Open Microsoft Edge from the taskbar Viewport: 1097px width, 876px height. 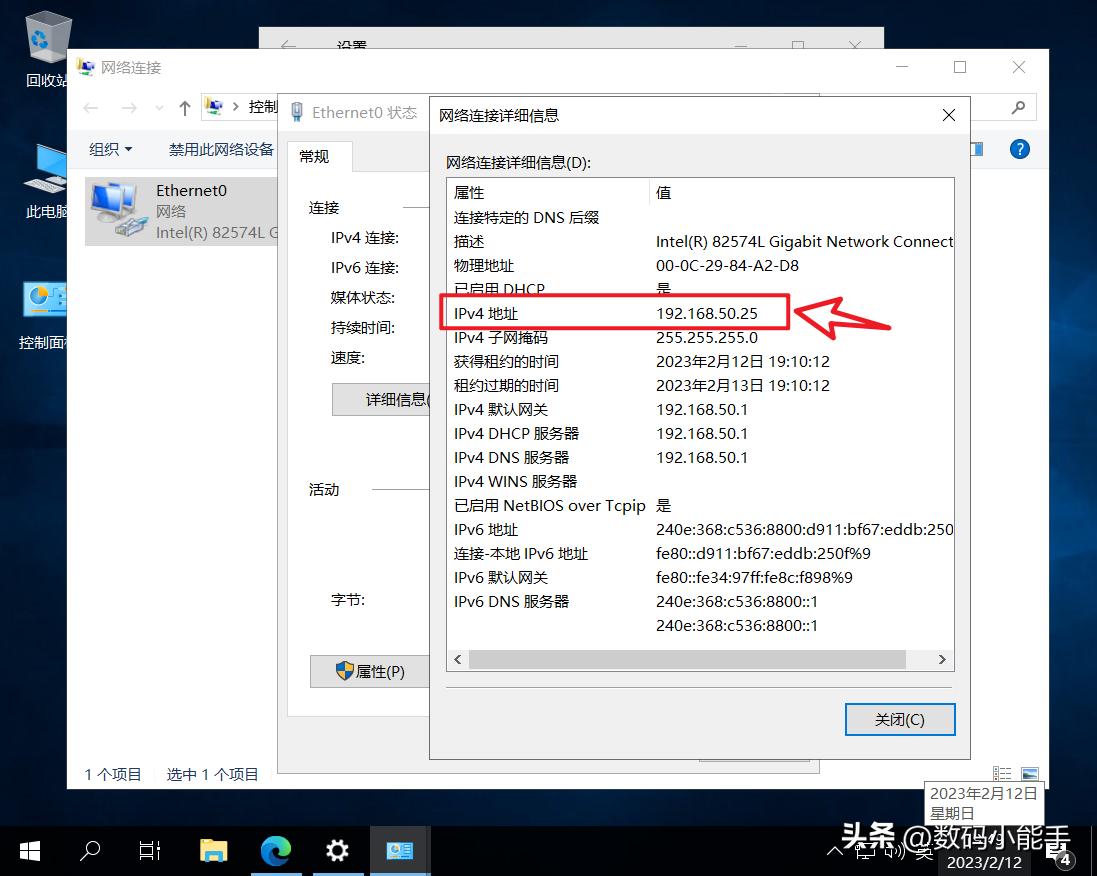pos(276,850)
